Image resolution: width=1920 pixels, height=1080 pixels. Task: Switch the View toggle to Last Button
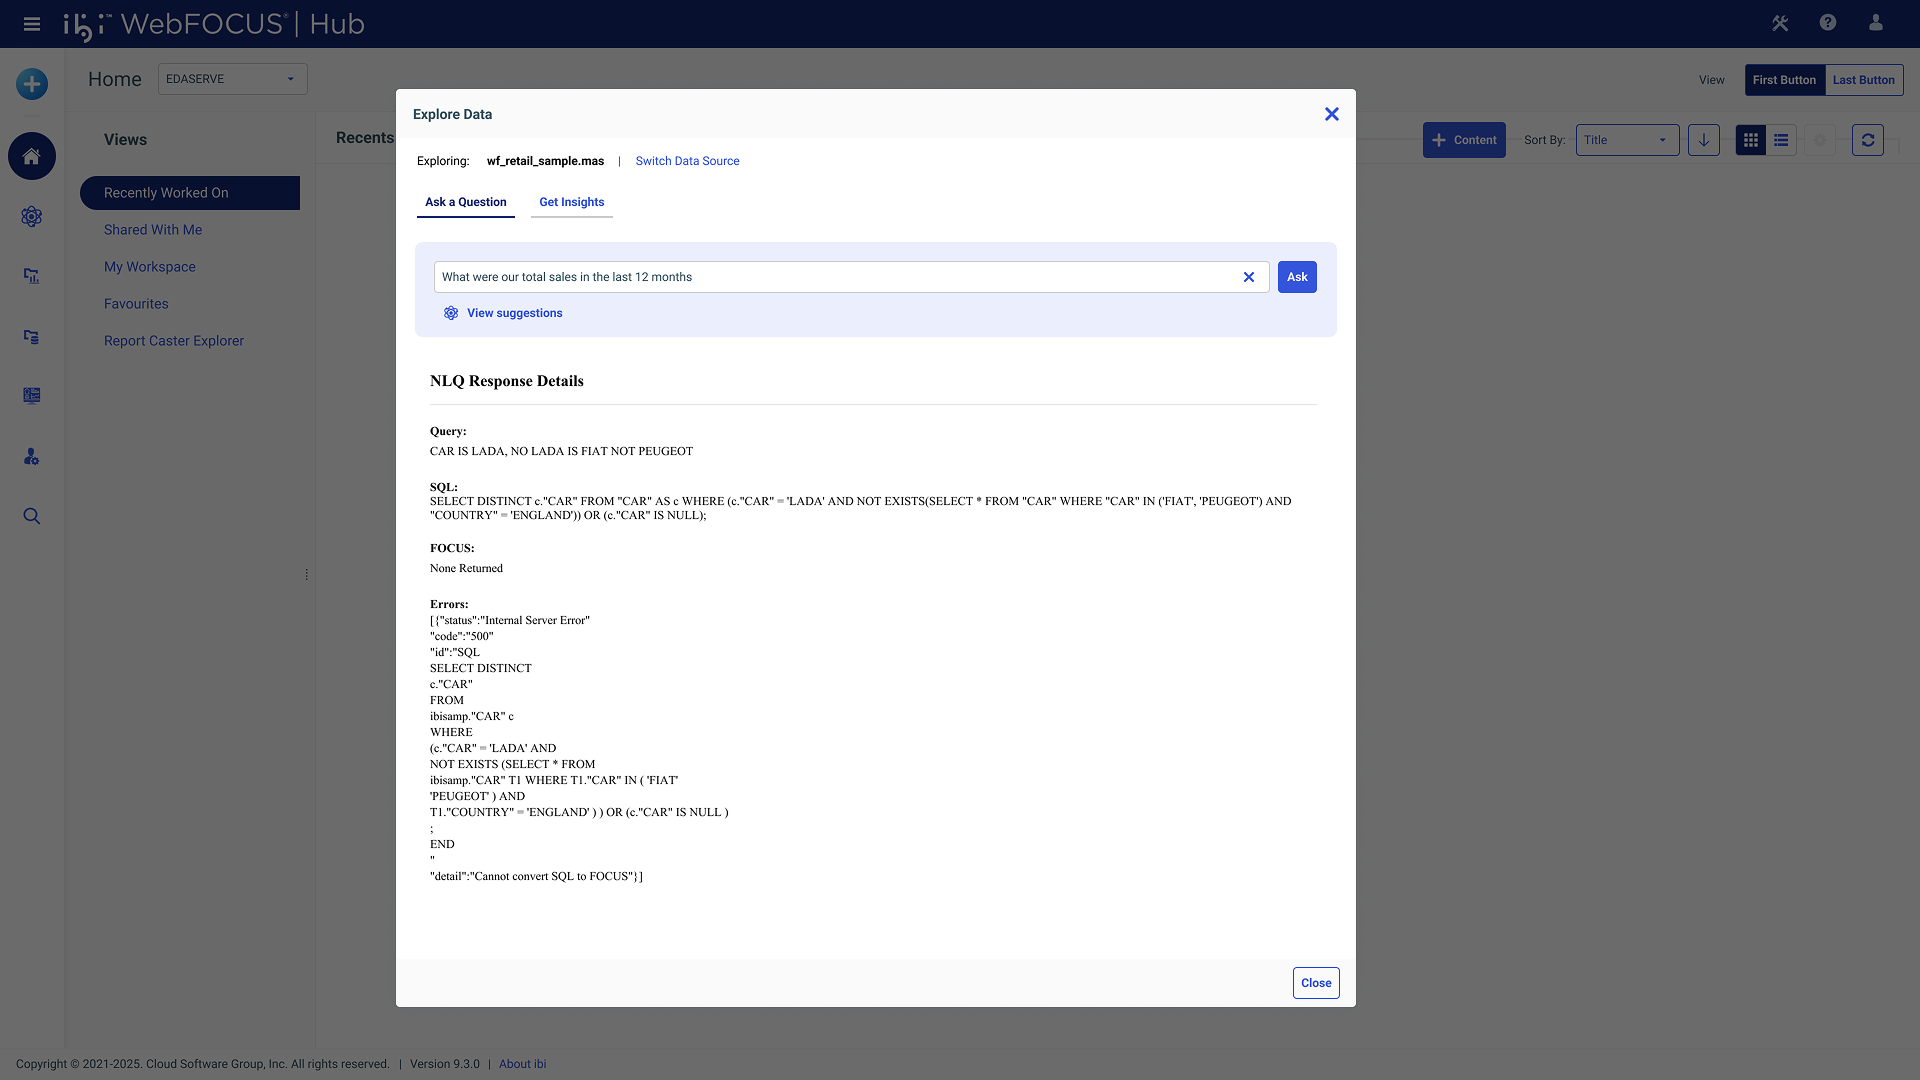[1862, 79]
